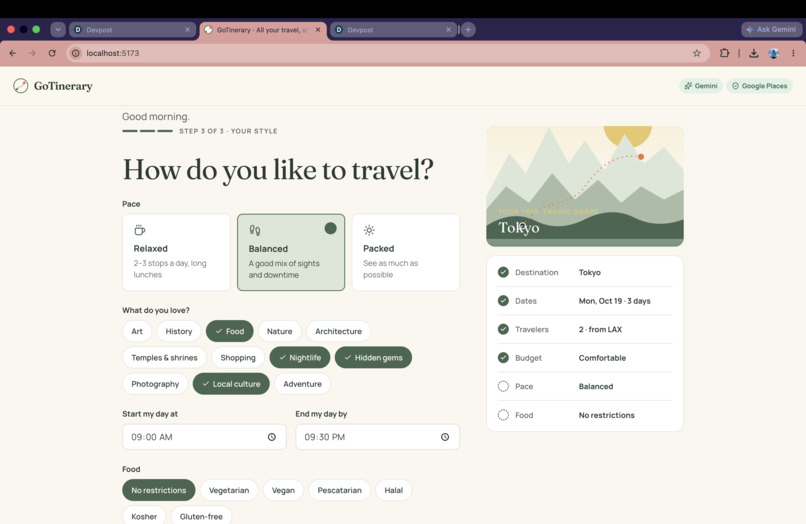Switch to the GoTinerary tab

coord(263,30)
